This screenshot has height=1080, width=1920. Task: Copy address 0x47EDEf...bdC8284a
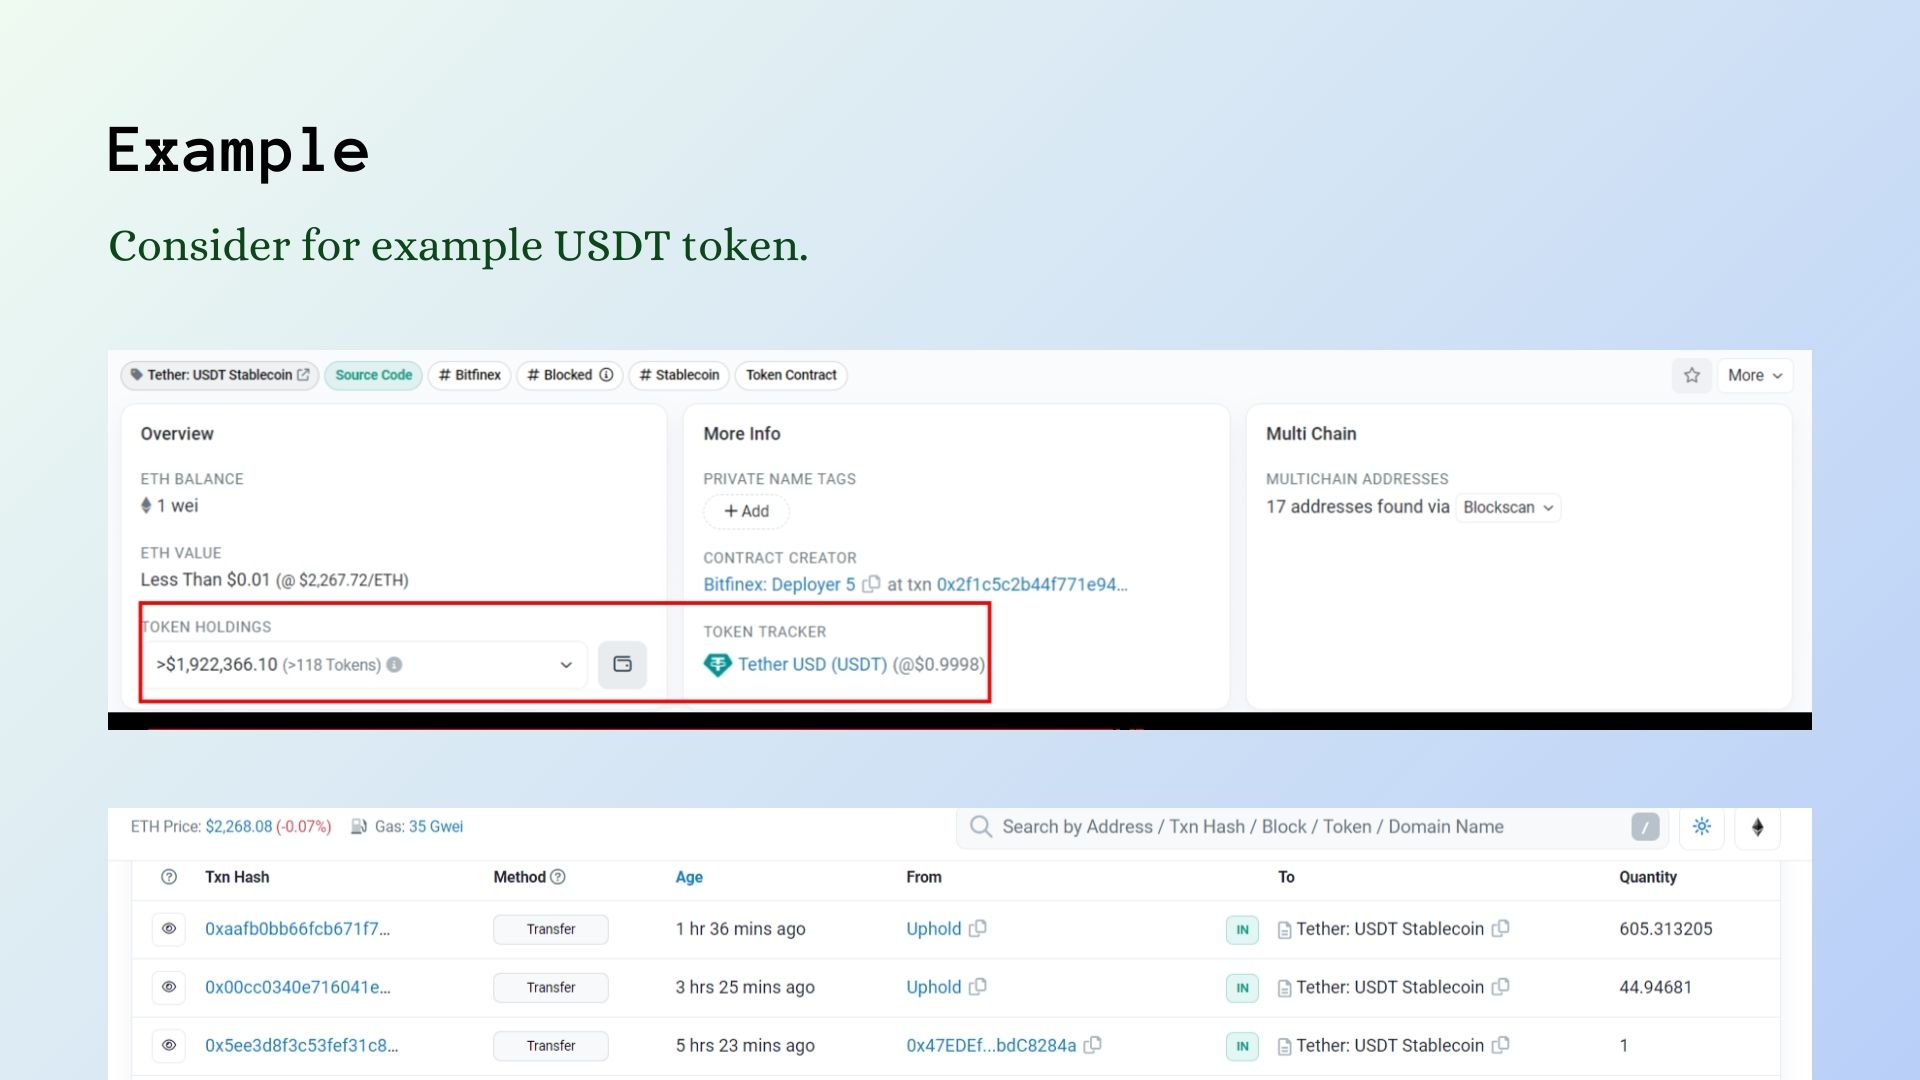point(1093,1045)
